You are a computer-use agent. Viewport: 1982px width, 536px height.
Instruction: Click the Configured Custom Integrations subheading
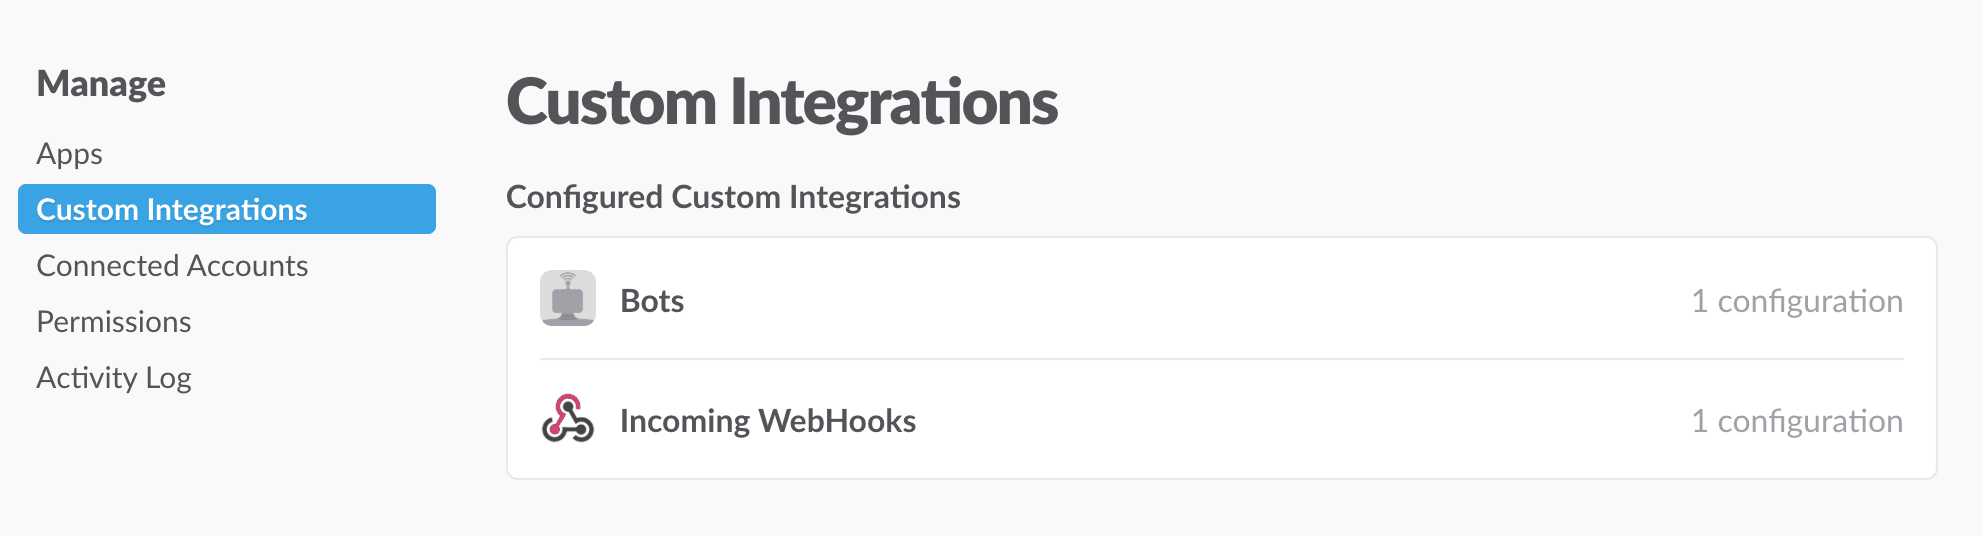[733, 197]
